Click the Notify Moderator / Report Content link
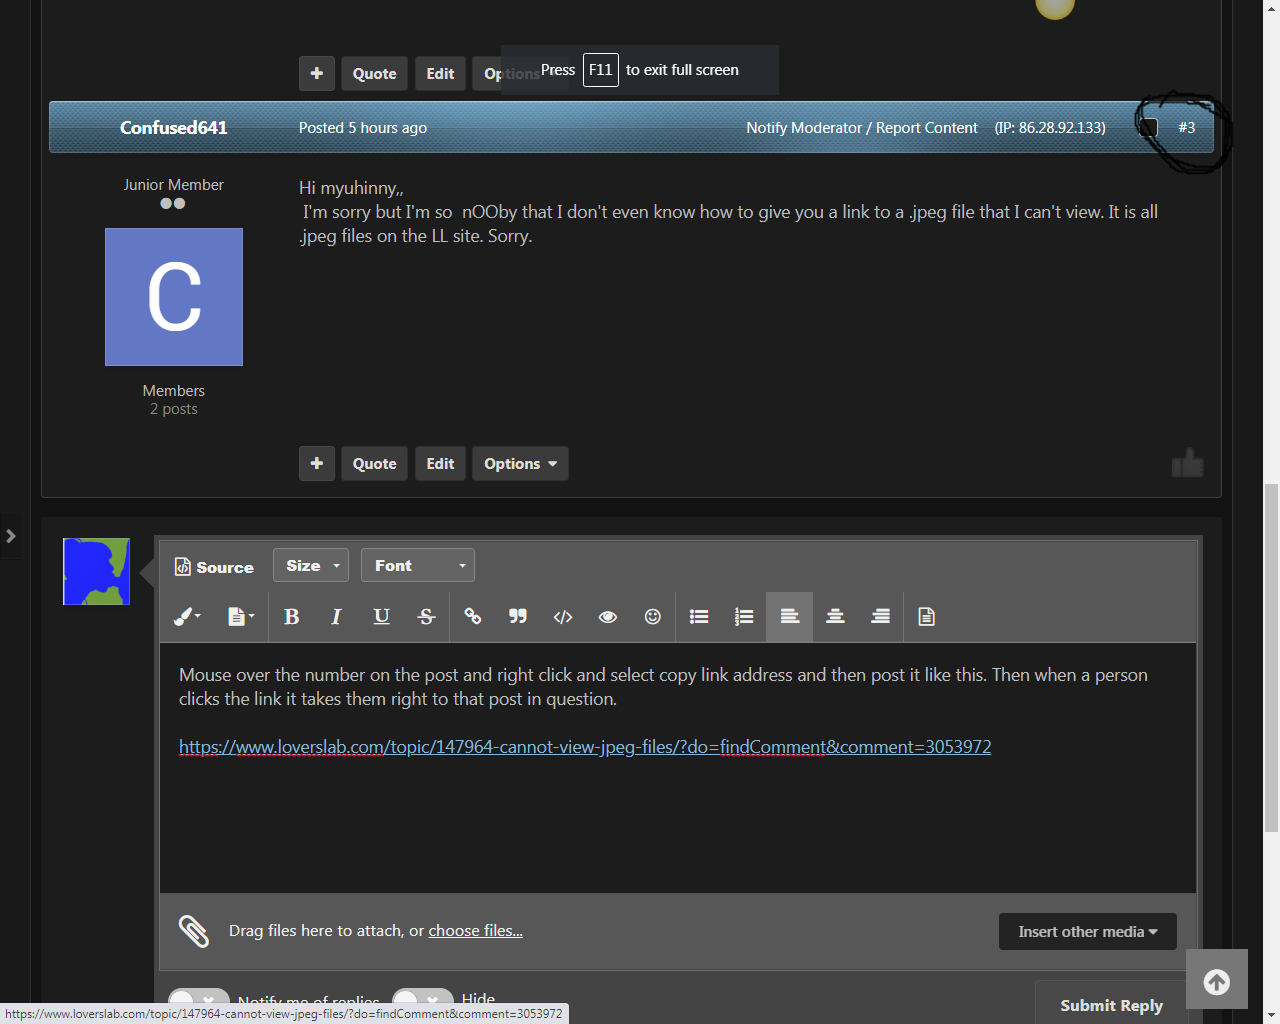This screenshot has height=1024, width=1280. pos(862,128)
